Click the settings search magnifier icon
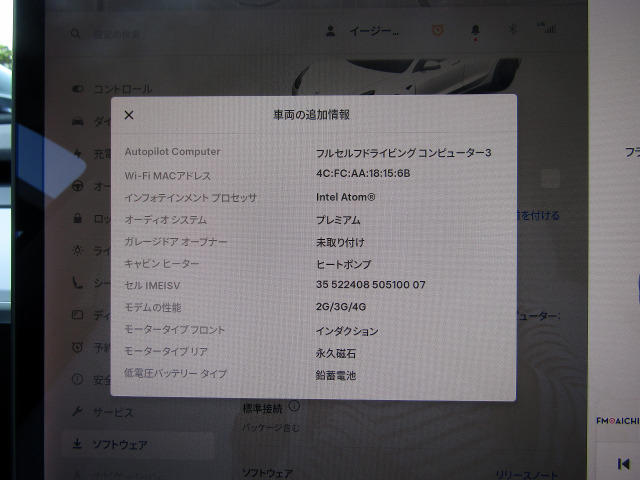Screen dimensions: 640x480 (76, 33)
